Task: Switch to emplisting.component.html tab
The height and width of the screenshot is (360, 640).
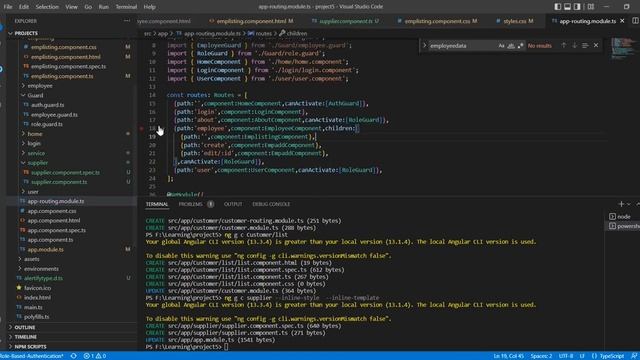Action: [252, 21]
